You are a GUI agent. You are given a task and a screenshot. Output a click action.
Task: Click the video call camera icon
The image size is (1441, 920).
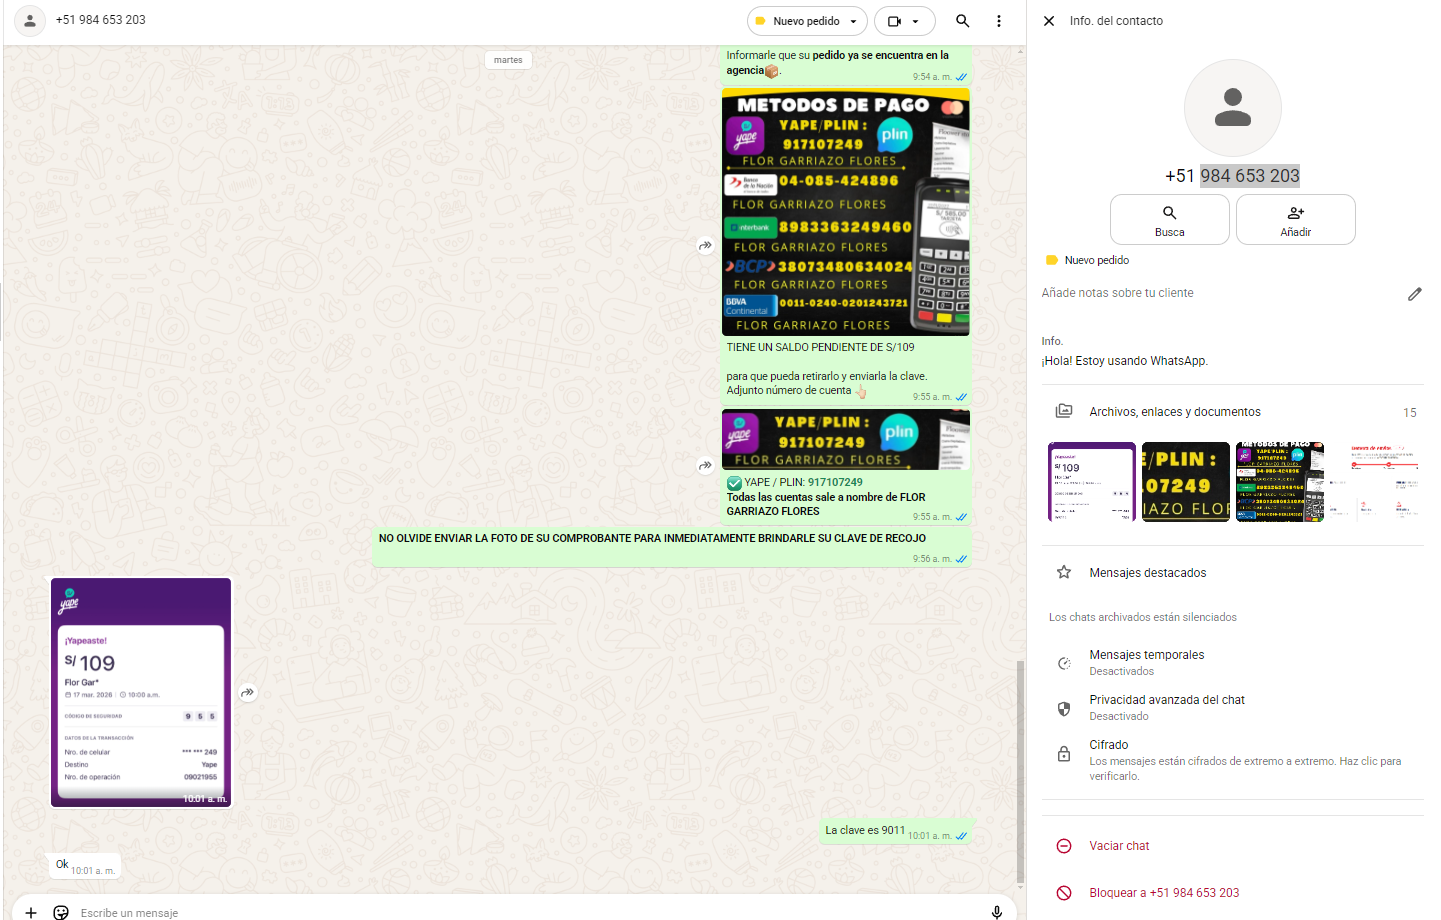click(894, 21)
